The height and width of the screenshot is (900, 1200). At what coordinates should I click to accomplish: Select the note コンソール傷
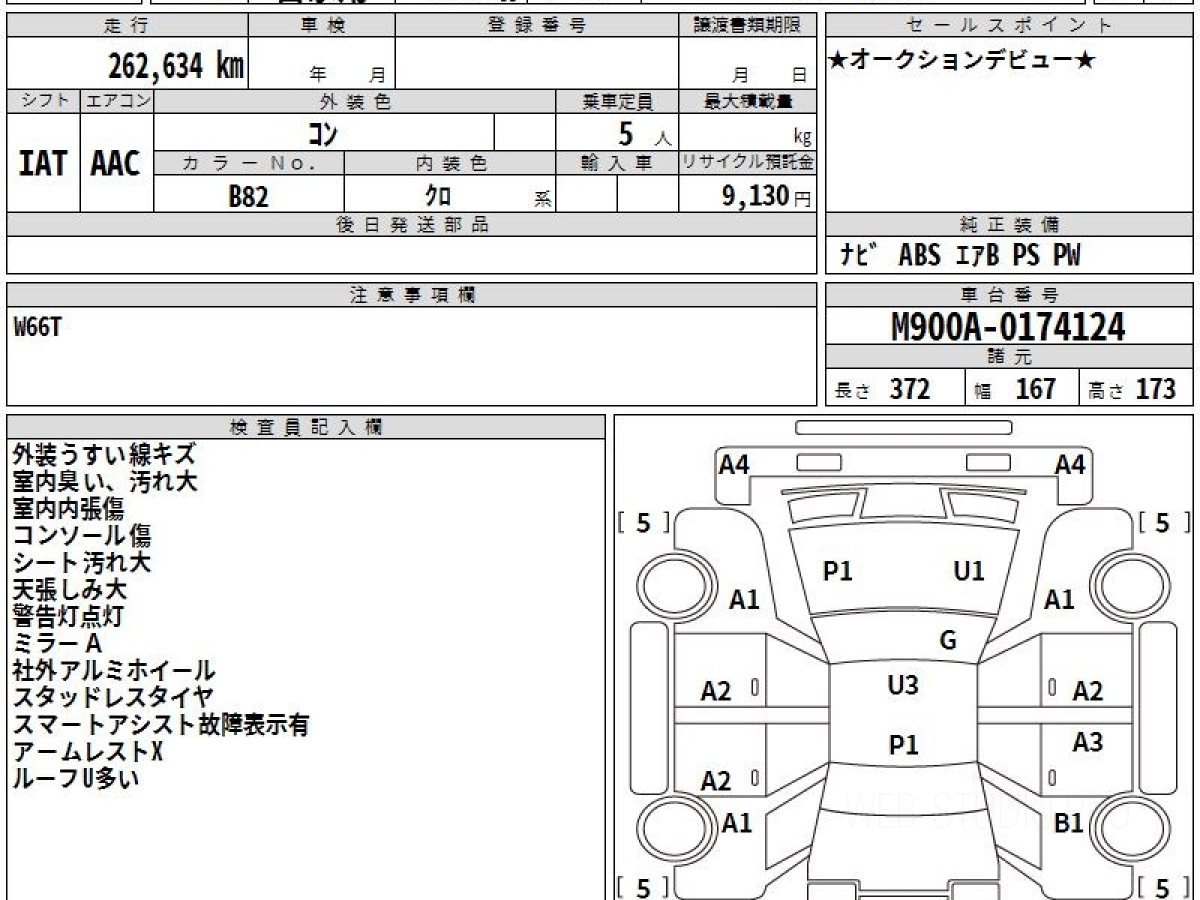tap(82, 536)
